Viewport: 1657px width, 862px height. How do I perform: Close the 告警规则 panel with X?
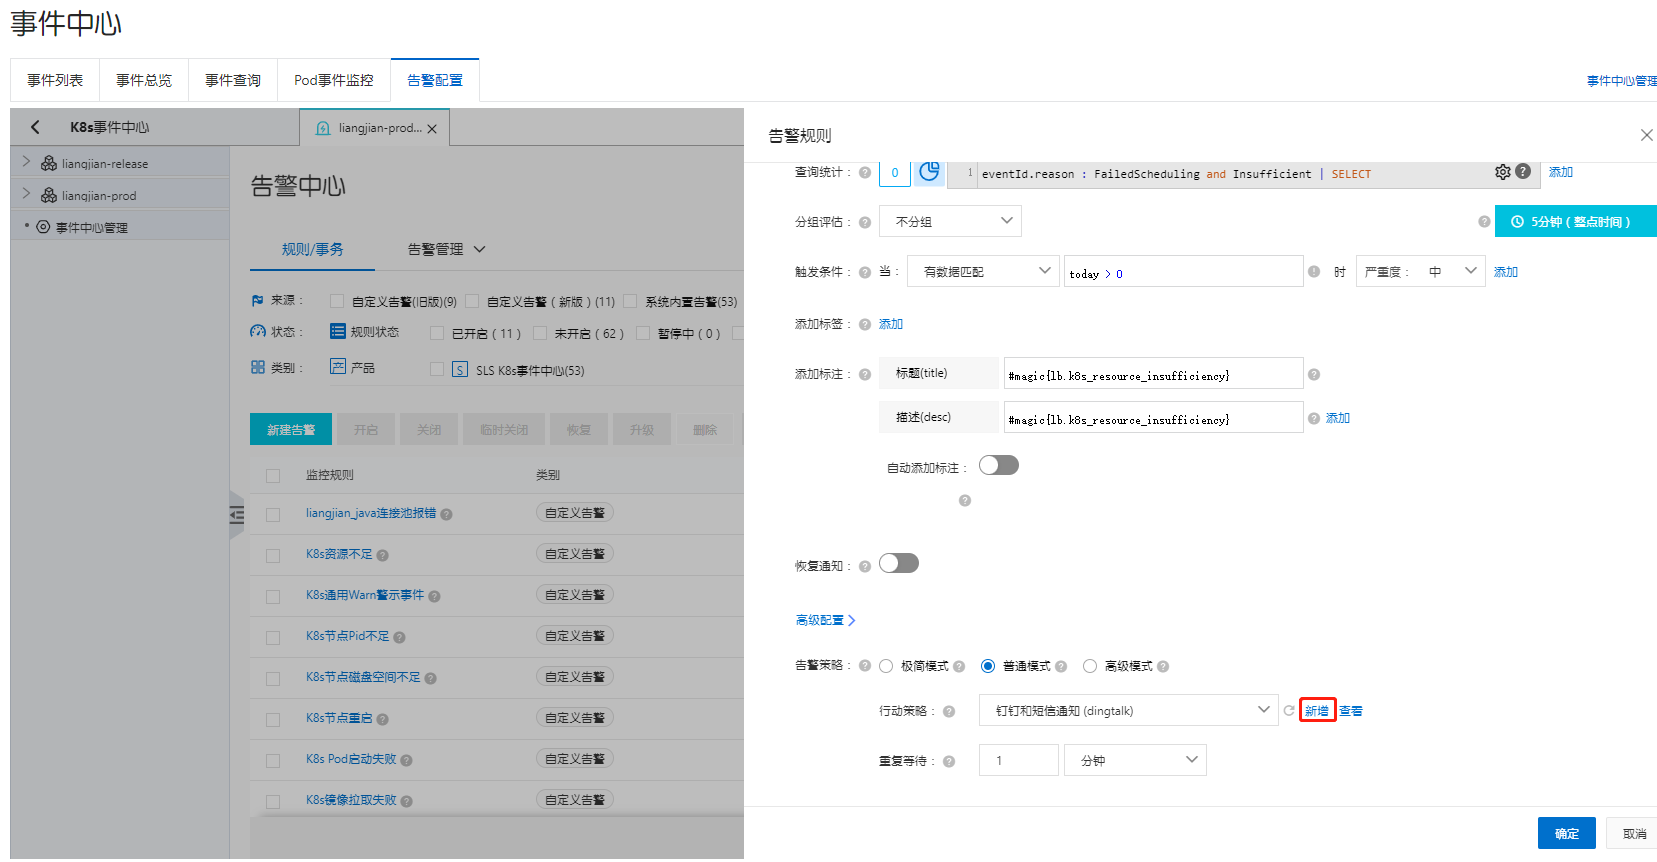(1646, 135)
